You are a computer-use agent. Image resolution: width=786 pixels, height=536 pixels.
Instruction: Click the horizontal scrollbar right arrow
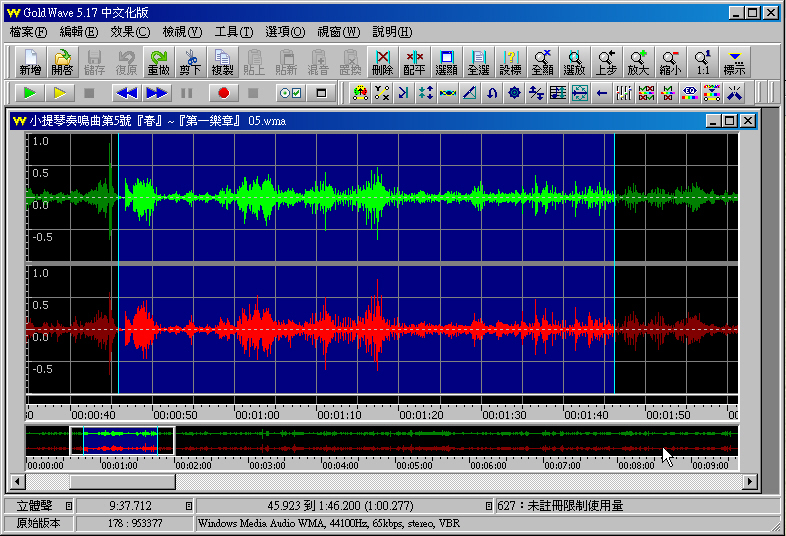(x=749, y=482)
